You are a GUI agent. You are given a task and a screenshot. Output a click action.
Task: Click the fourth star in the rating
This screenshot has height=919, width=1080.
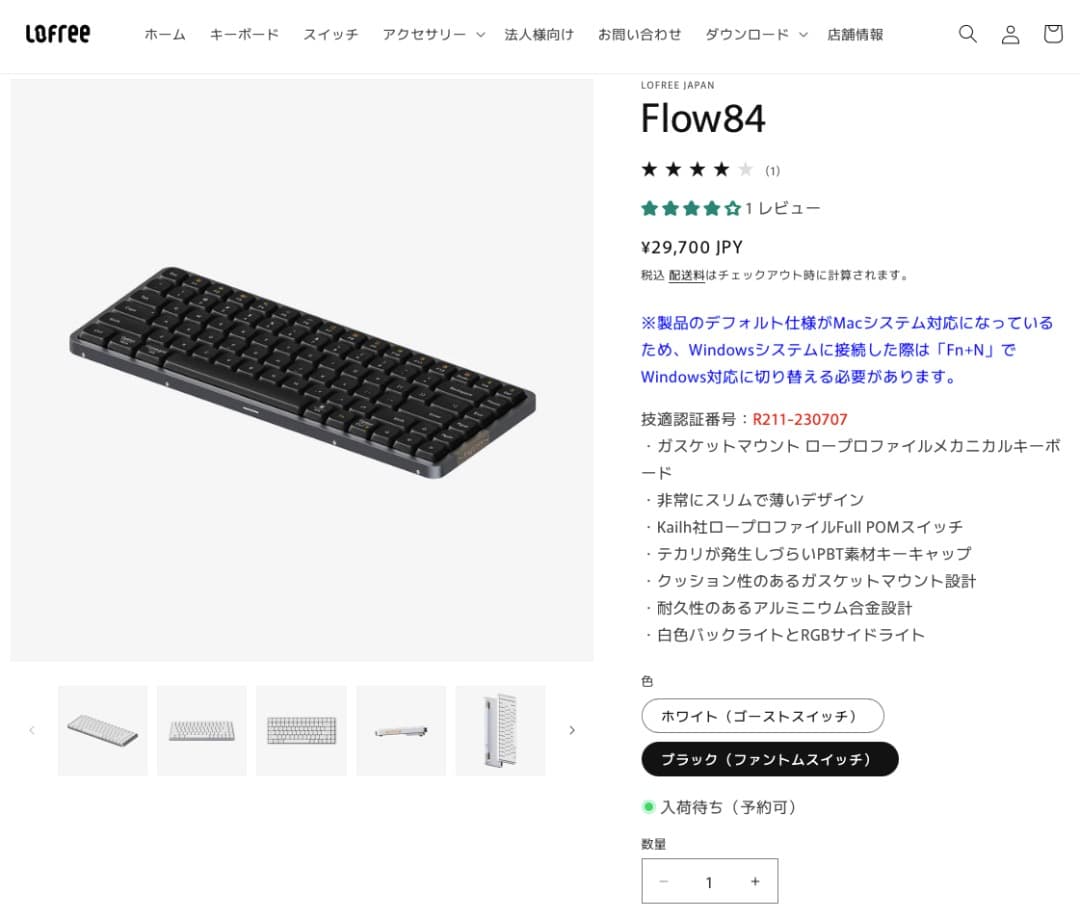(719, 169)
